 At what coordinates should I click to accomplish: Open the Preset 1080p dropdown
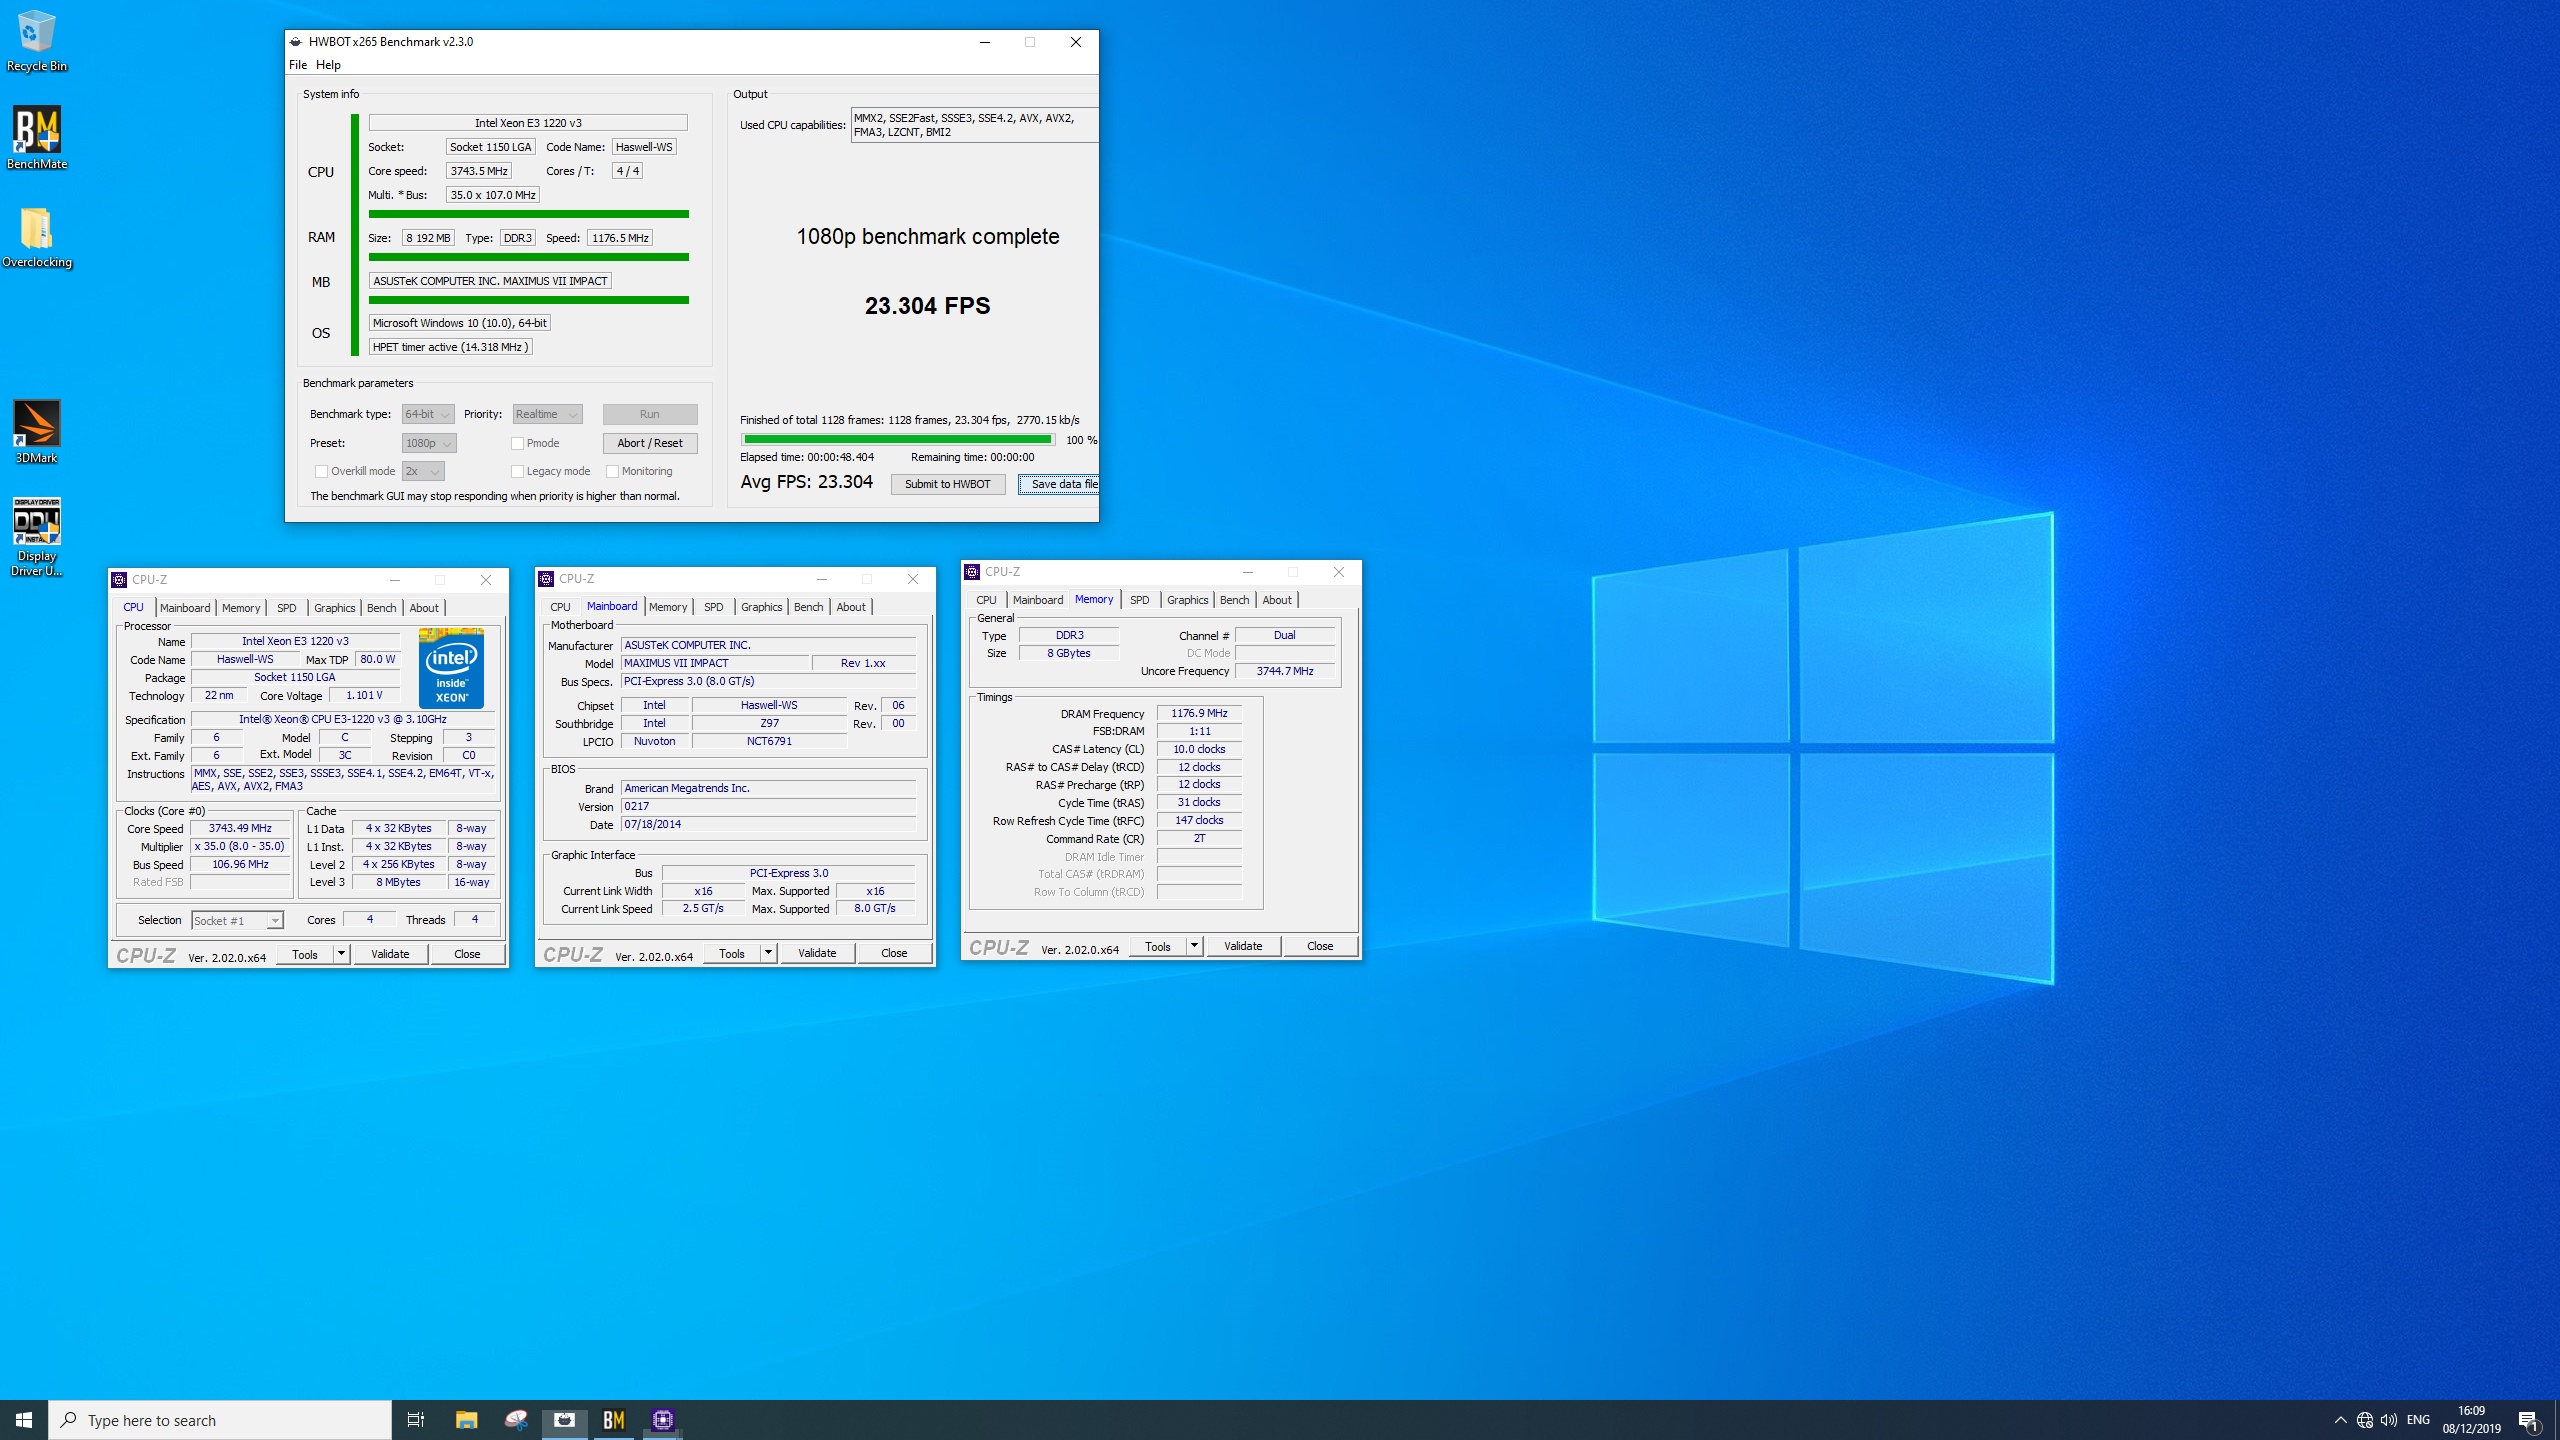click(x=429, y=443)
